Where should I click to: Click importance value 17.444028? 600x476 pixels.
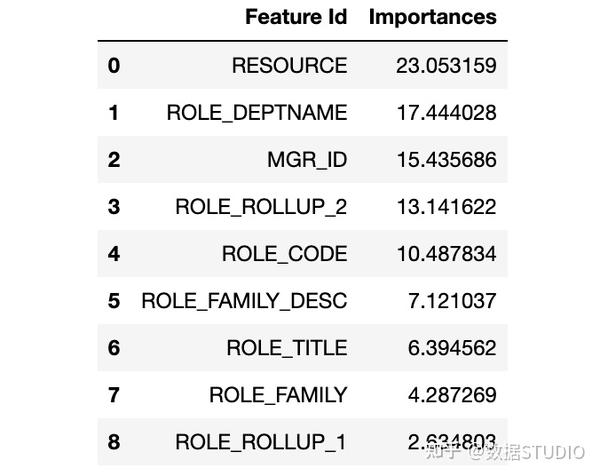pos(447,113)
